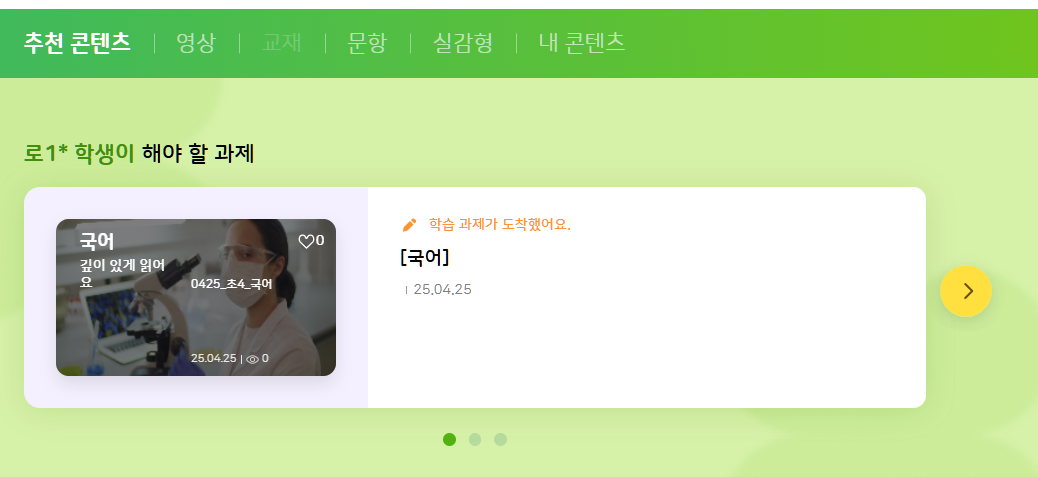The image size is (1038, 477).
Task: Go to the 내 콘텐츠 tab
Action: point(582,43)
